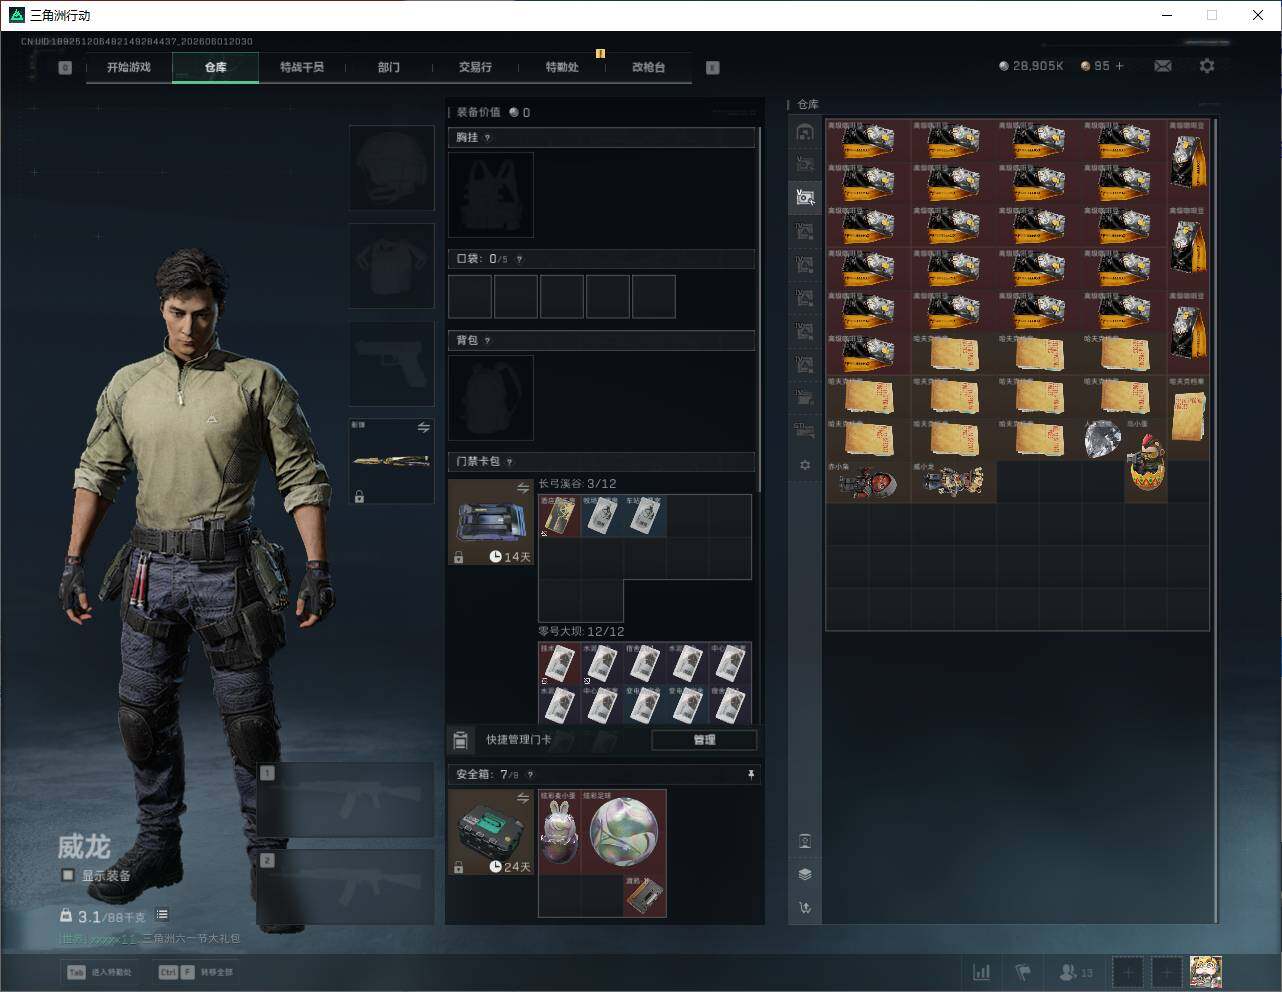This screenshot has width=1282, height=992.
Task: Select the first warehouse category sidebar icon
Action: click(x=805, y=132)
